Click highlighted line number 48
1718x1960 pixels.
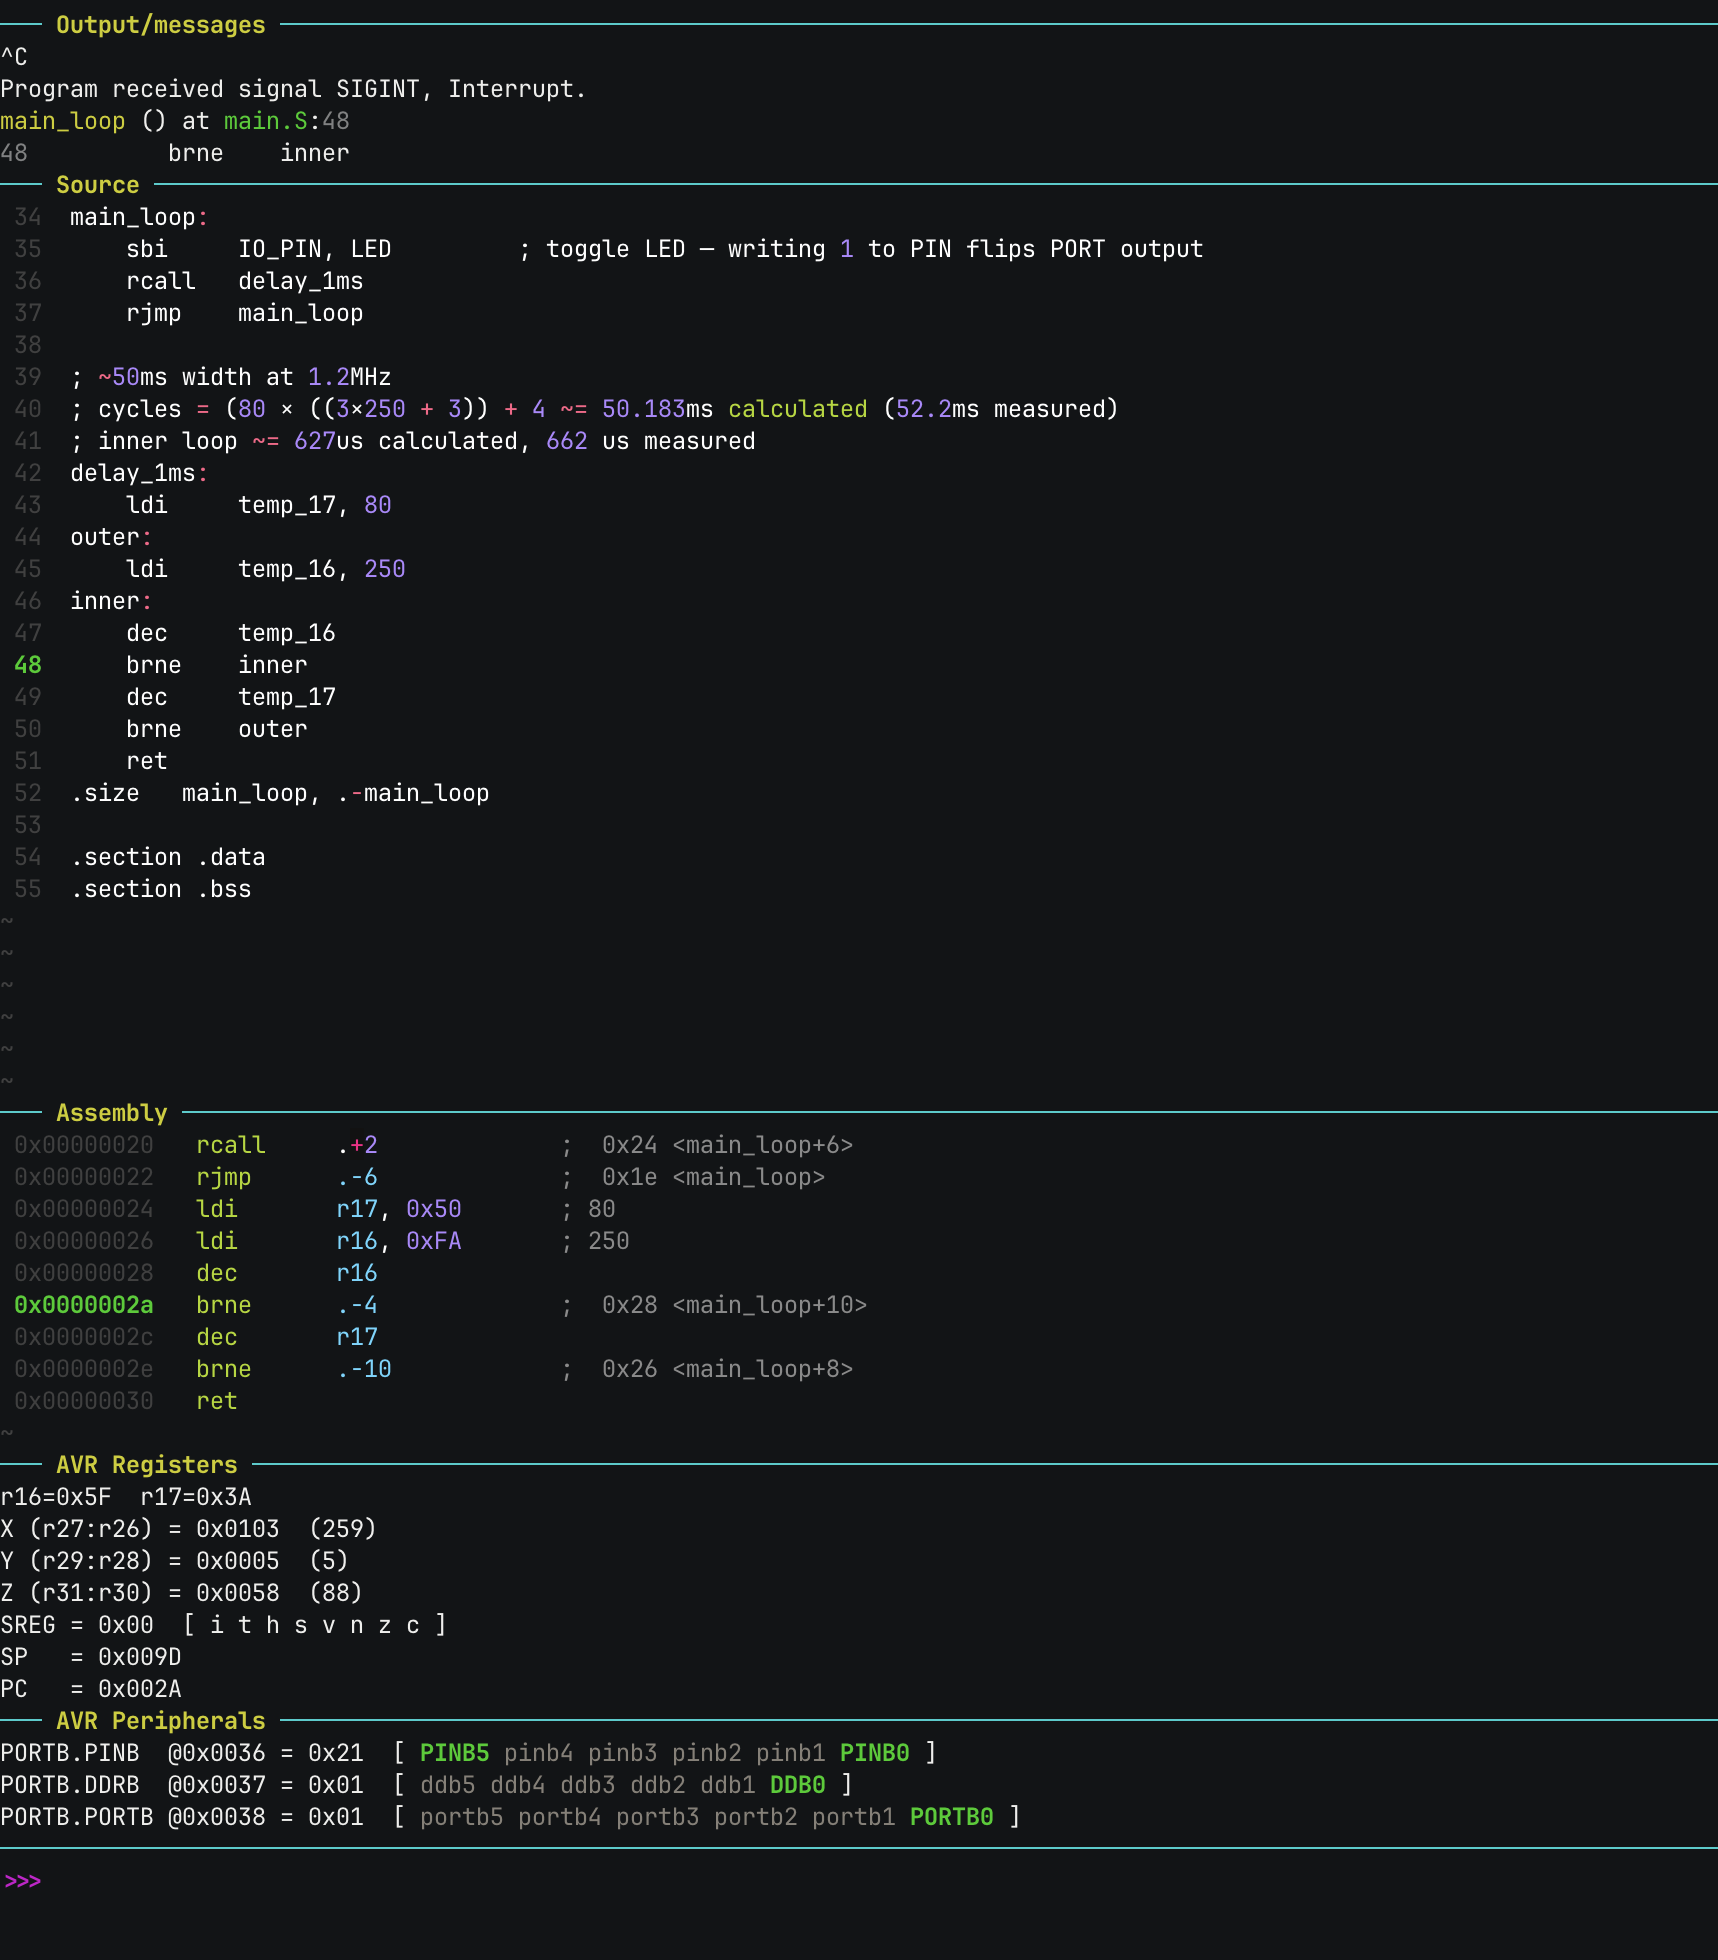[28, 665]
